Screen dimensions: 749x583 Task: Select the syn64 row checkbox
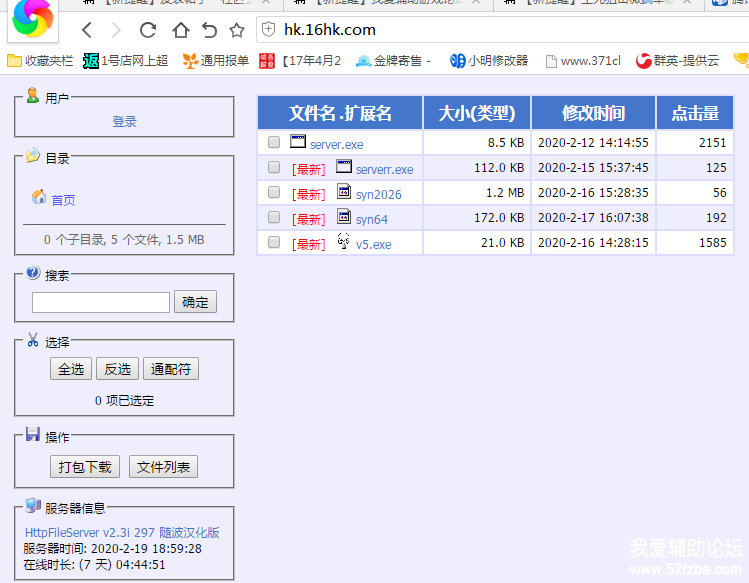click(274, 218)
